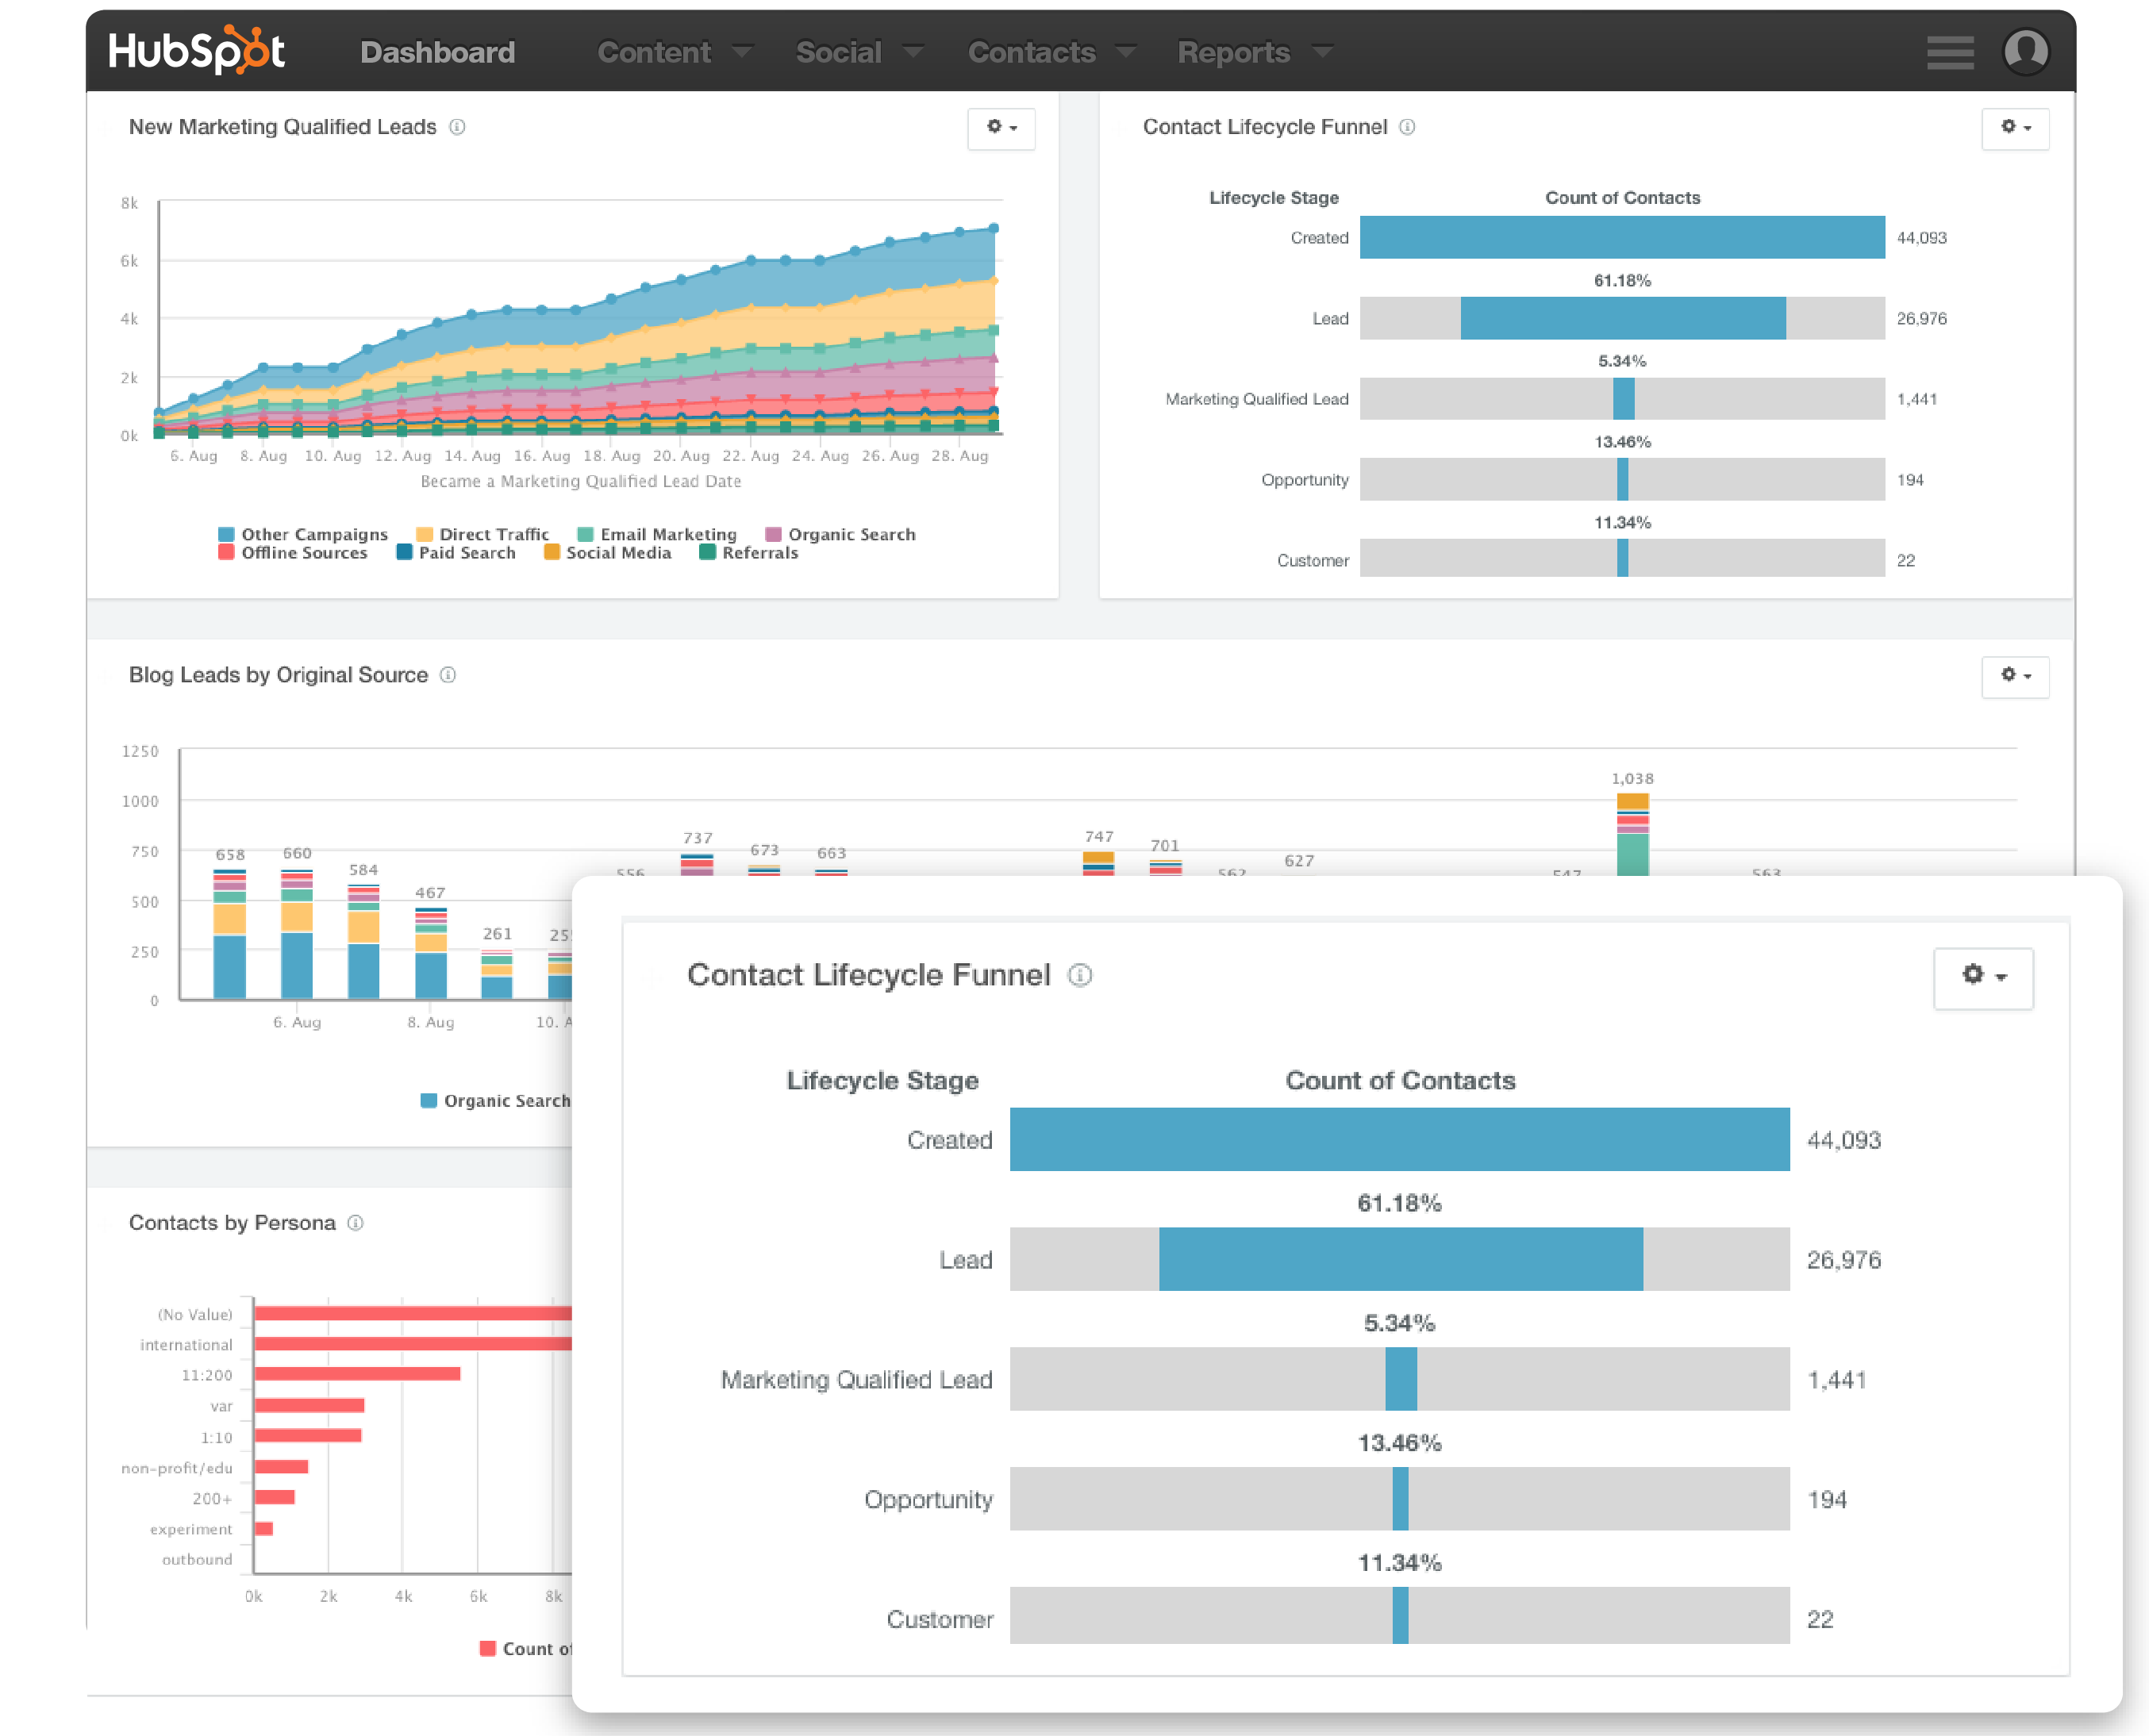Click info icon beside Blog Leads by Original Source
The height and width of the screenshot is (1736, 2149).
click(448, 675)
